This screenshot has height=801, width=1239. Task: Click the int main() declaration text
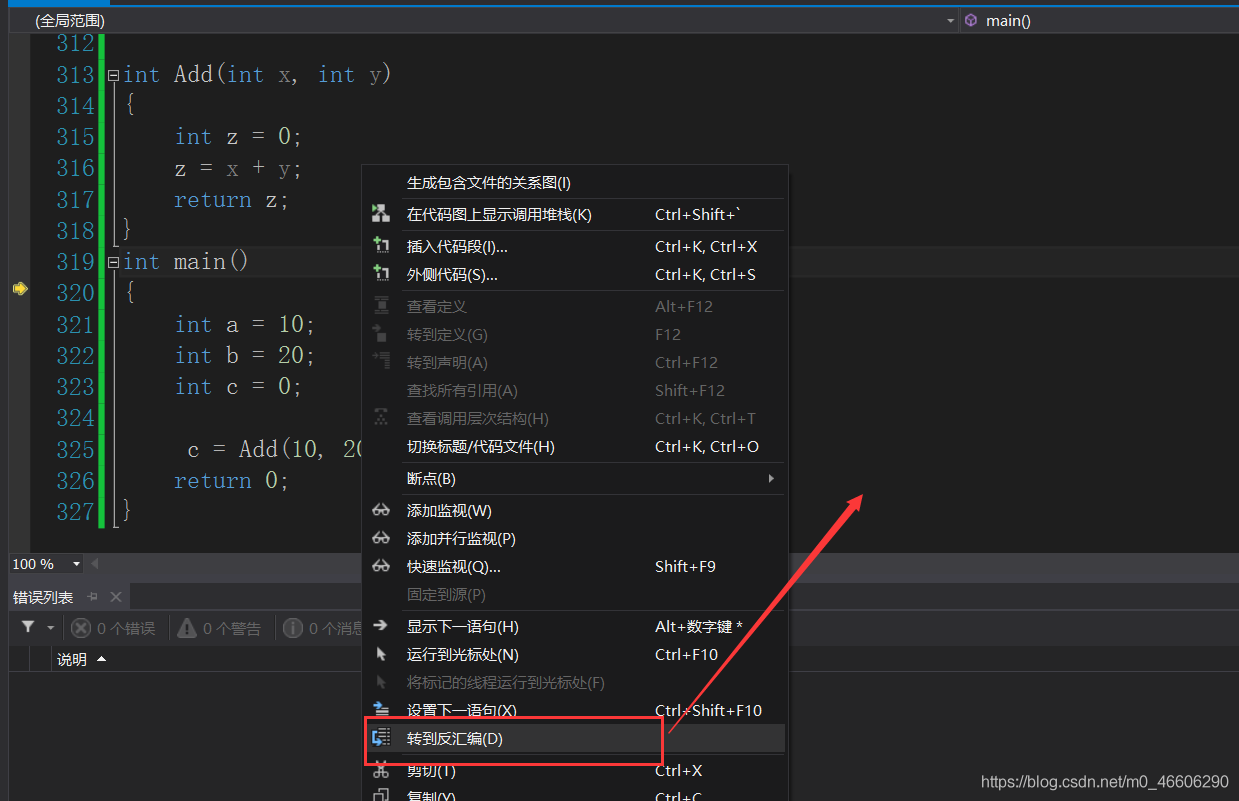[x=186, y=262]
